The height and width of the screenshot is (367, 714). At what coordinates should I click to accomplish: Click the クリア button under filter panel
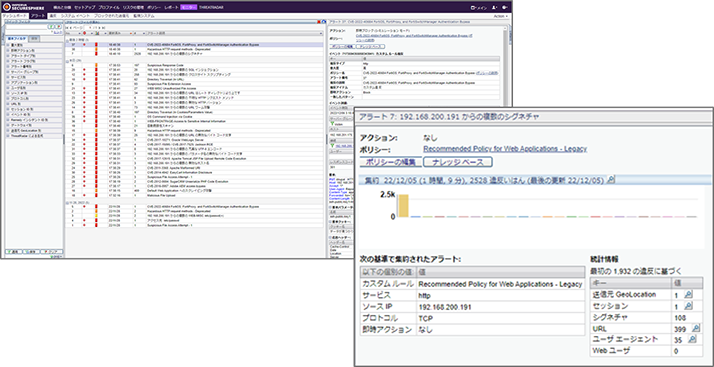51,251
